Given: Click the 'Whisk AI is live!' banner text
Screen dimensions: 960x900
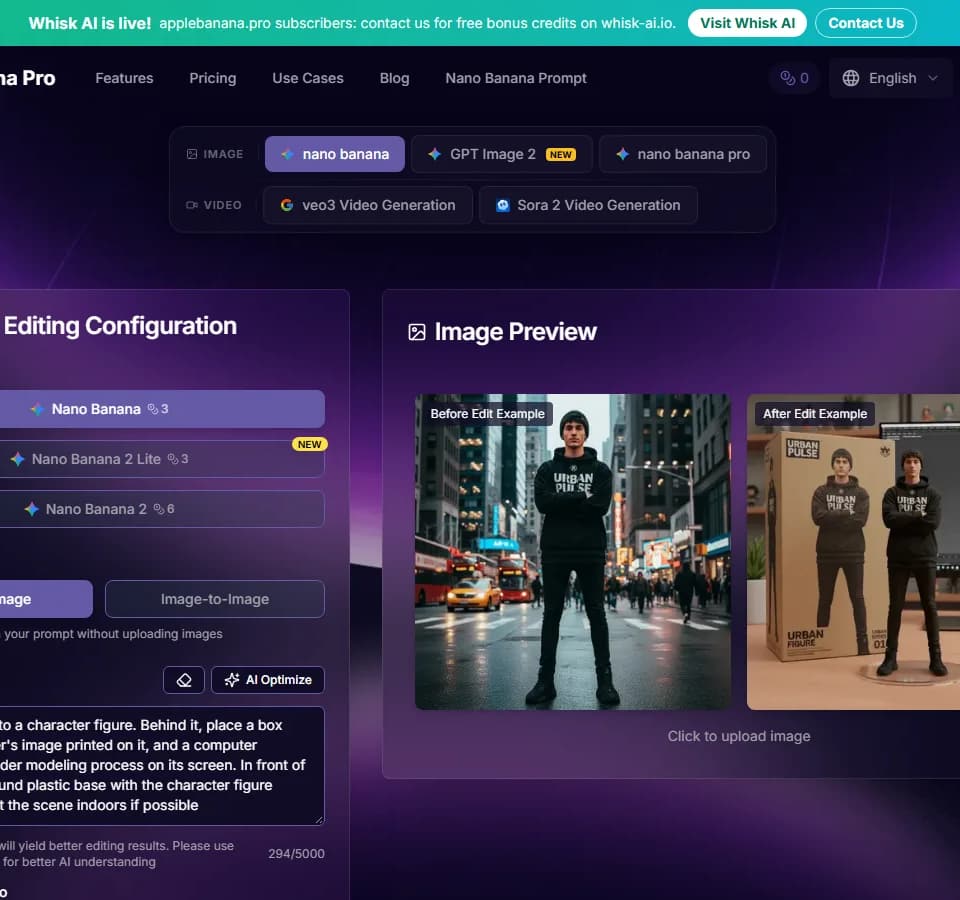Looking at the screenshot, I should 90,23.
